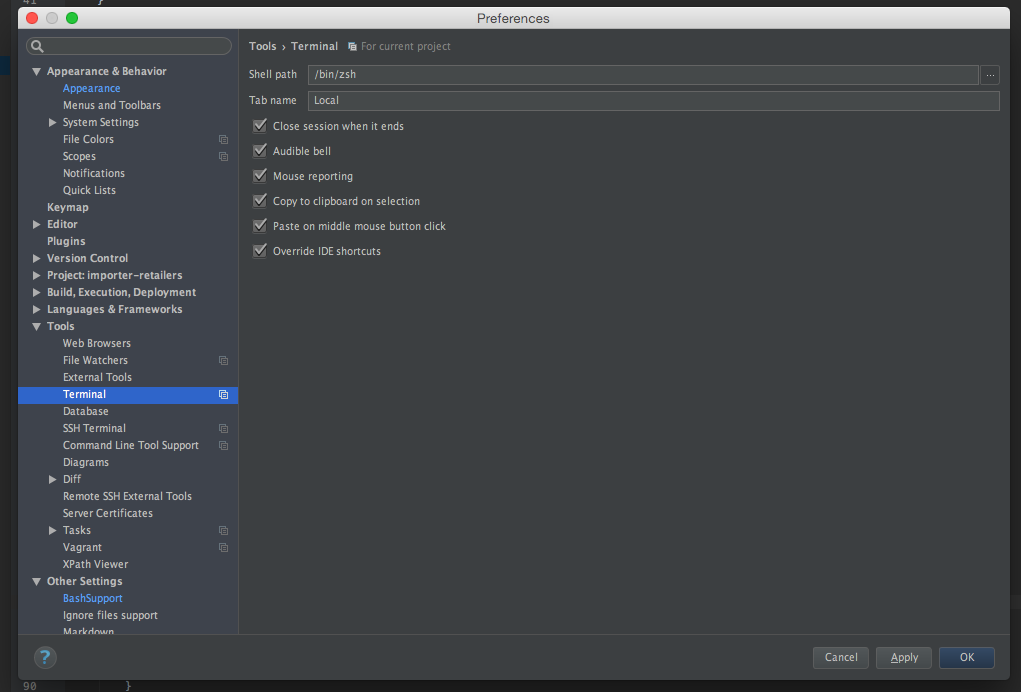Select SSH Terminal in the tree
1021x692 pixels.
click(x=94, y=428)
